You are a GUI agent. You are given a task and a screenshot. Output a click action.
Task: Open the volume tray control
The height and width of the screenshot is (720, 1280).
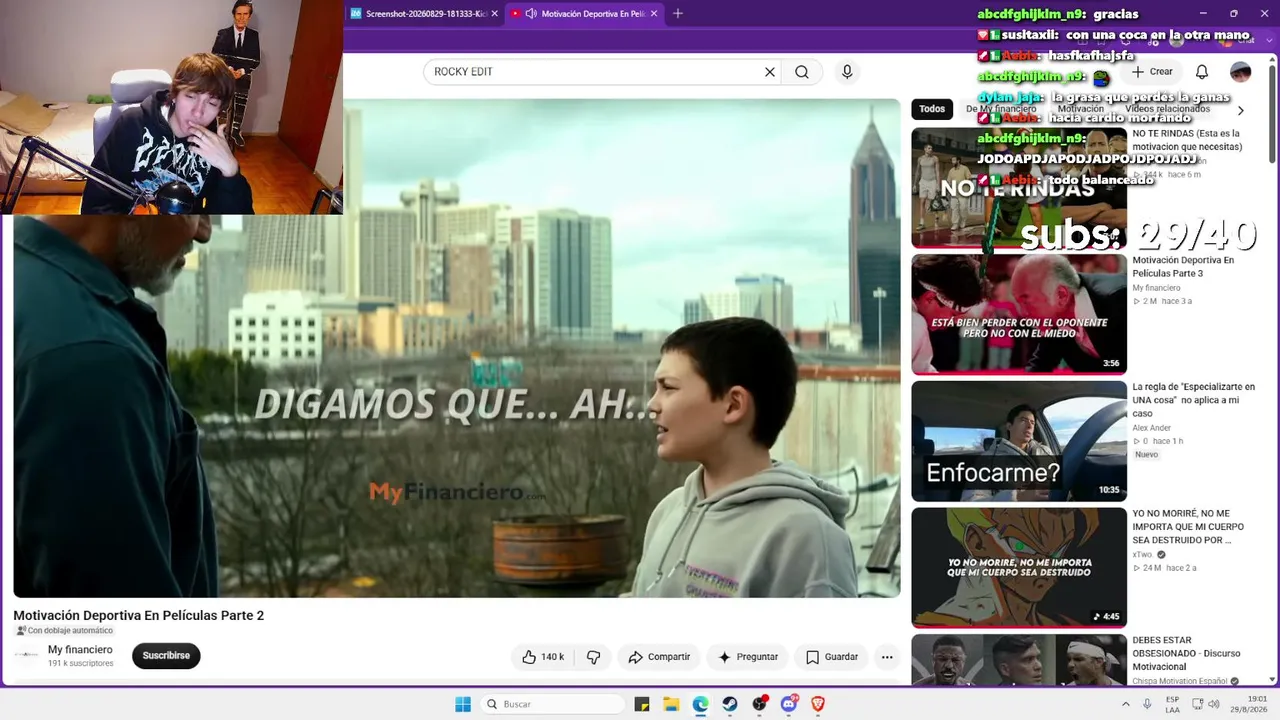pos(1214,704)
